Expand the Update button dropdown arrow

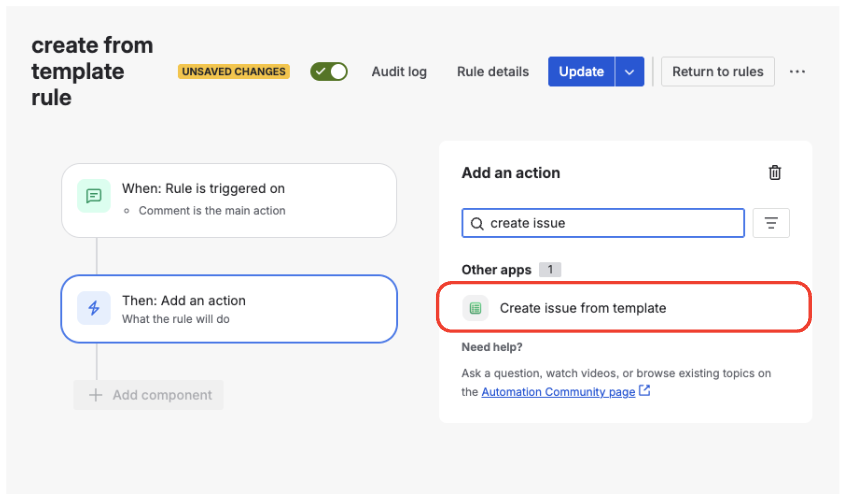point(629,72)
